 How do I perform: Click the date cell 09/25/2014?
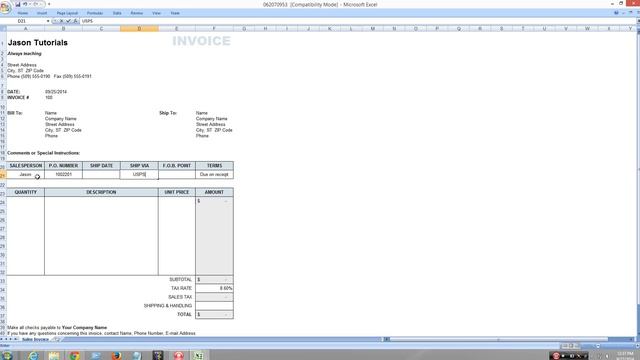(x=56, y=92)
